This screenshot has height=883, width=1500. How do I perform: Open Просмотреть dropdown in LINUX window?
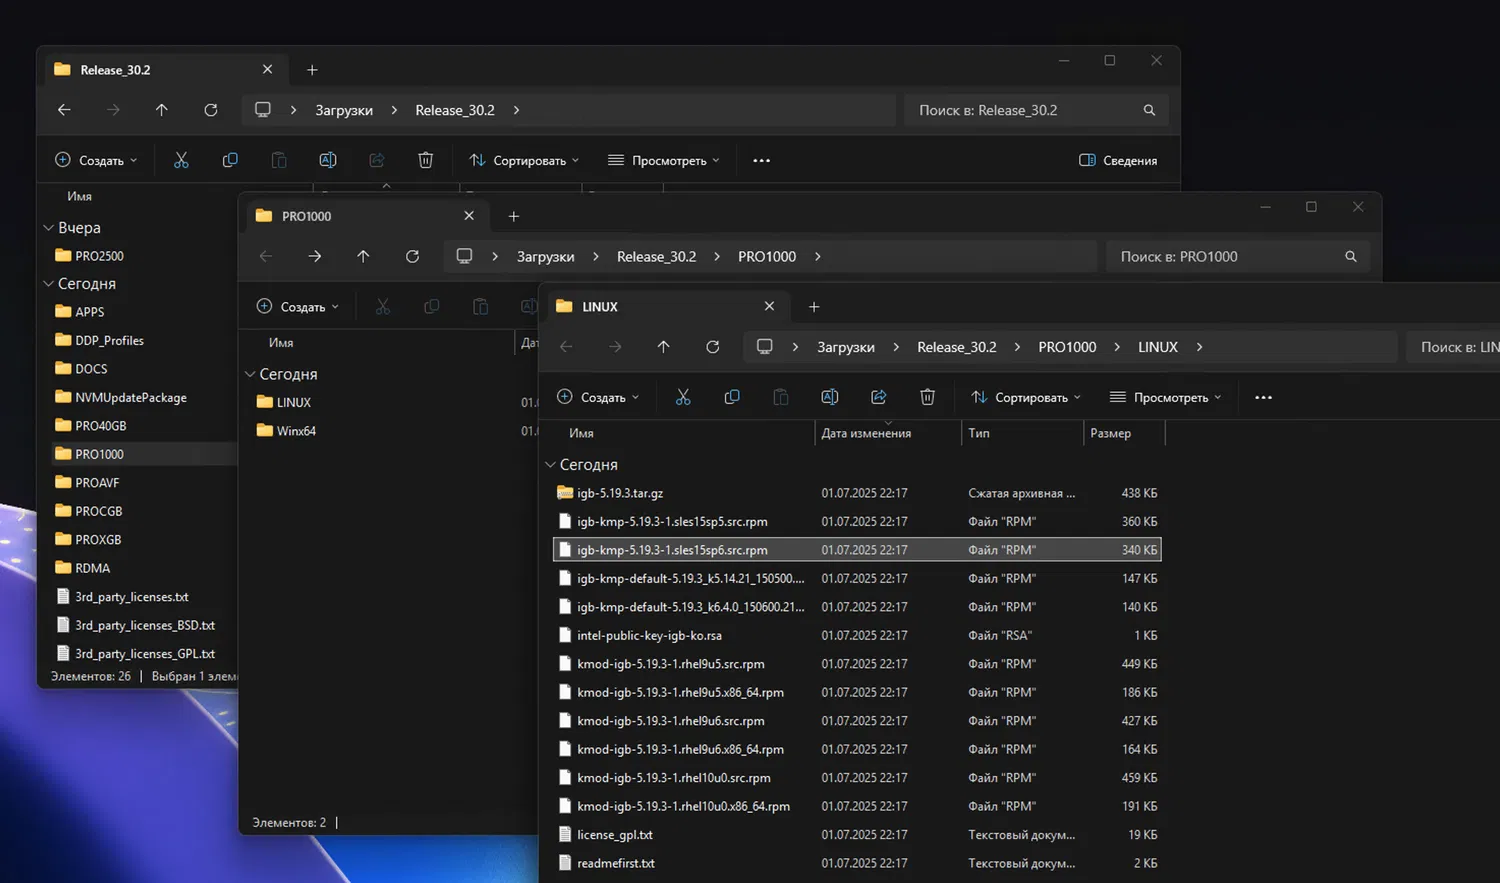click(x=1166, y=397)
